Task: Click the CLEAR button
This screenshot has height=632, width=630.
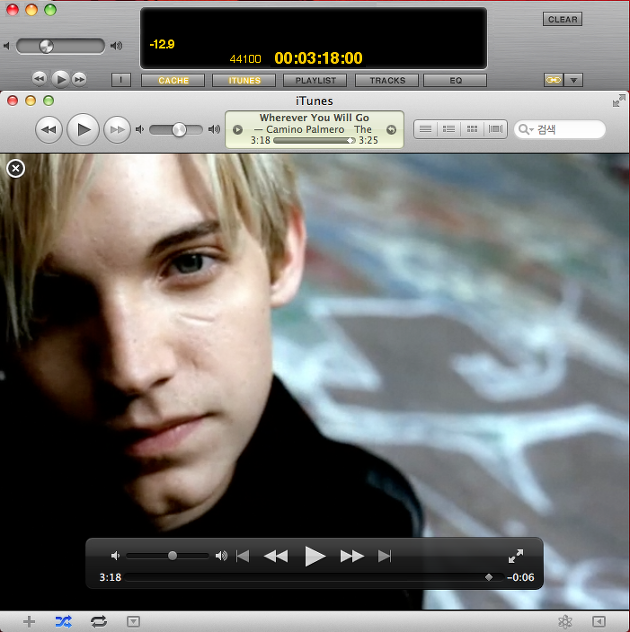Action: 563,19
